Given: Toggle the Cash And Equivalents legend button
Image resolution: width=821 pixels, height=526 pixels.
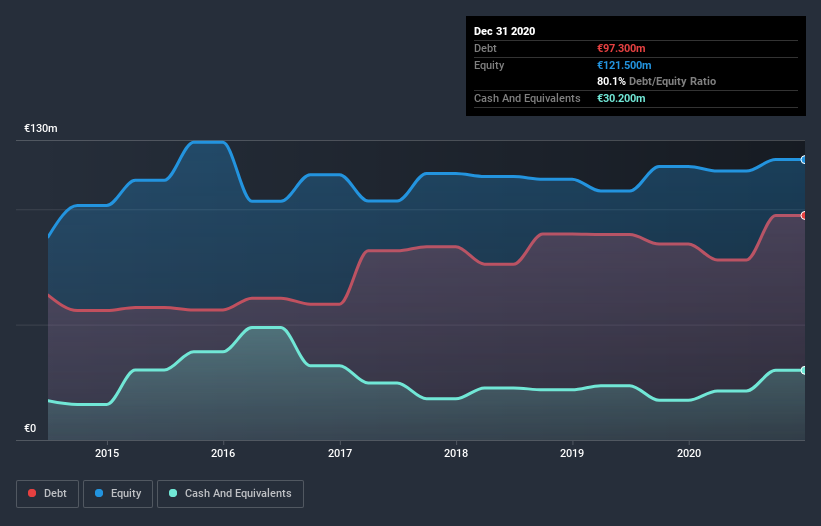Looking at the screenshot, I should point(230,494).
